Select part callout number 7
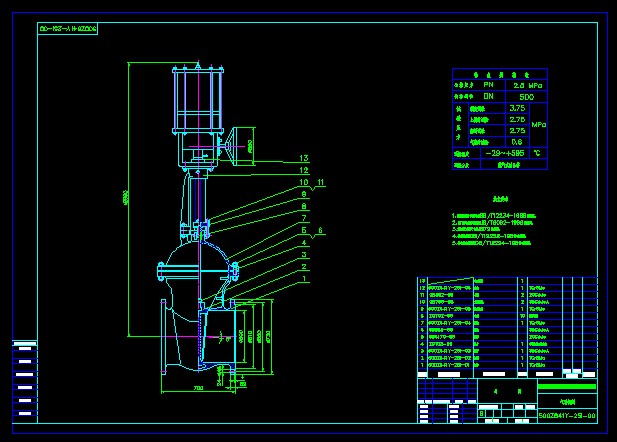 click(303, 217)
